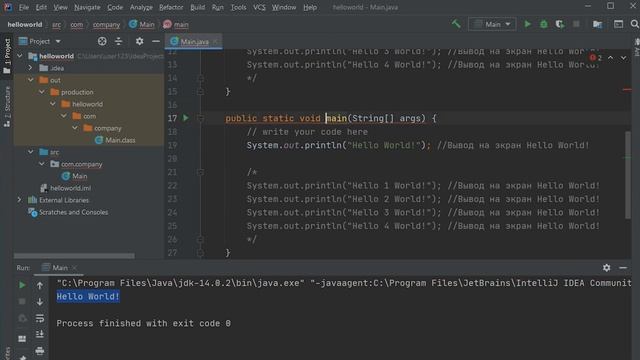Open the Main run configuration dropdown
640x360 pixels.
click(x=492, y=24)
